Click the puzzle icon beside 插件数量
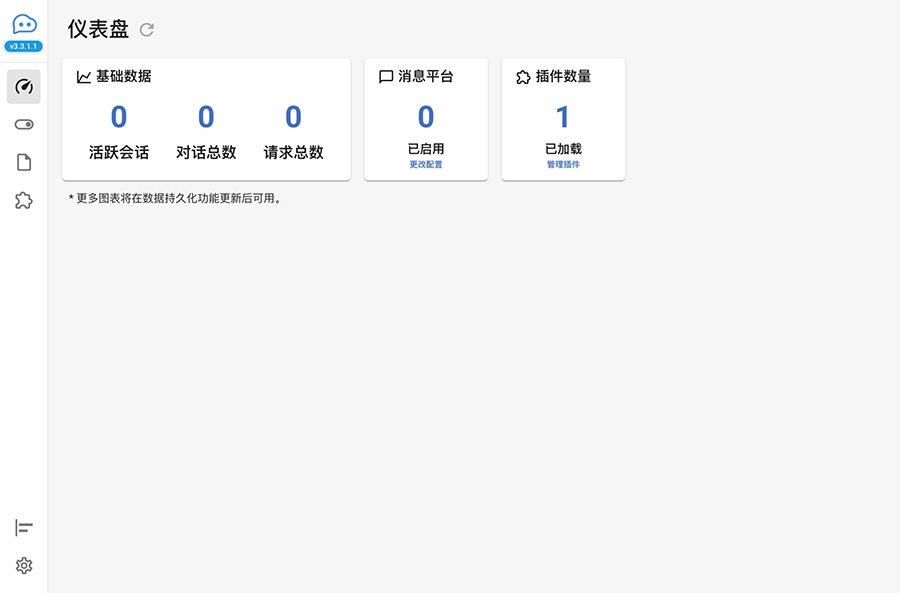 click(x=523, y=76)
